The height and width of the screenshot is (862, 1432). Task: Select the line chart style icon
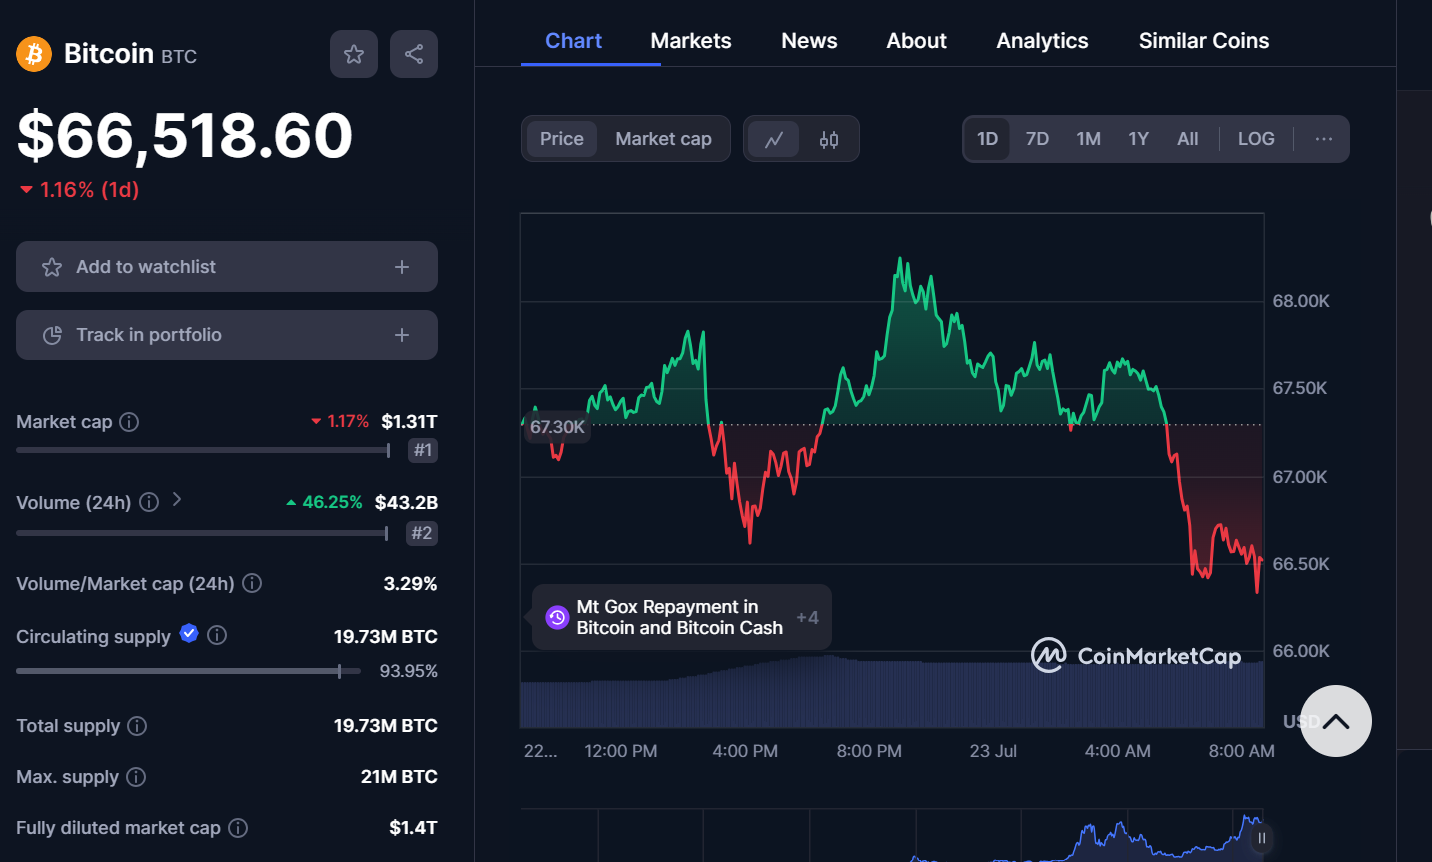(774, 138)
